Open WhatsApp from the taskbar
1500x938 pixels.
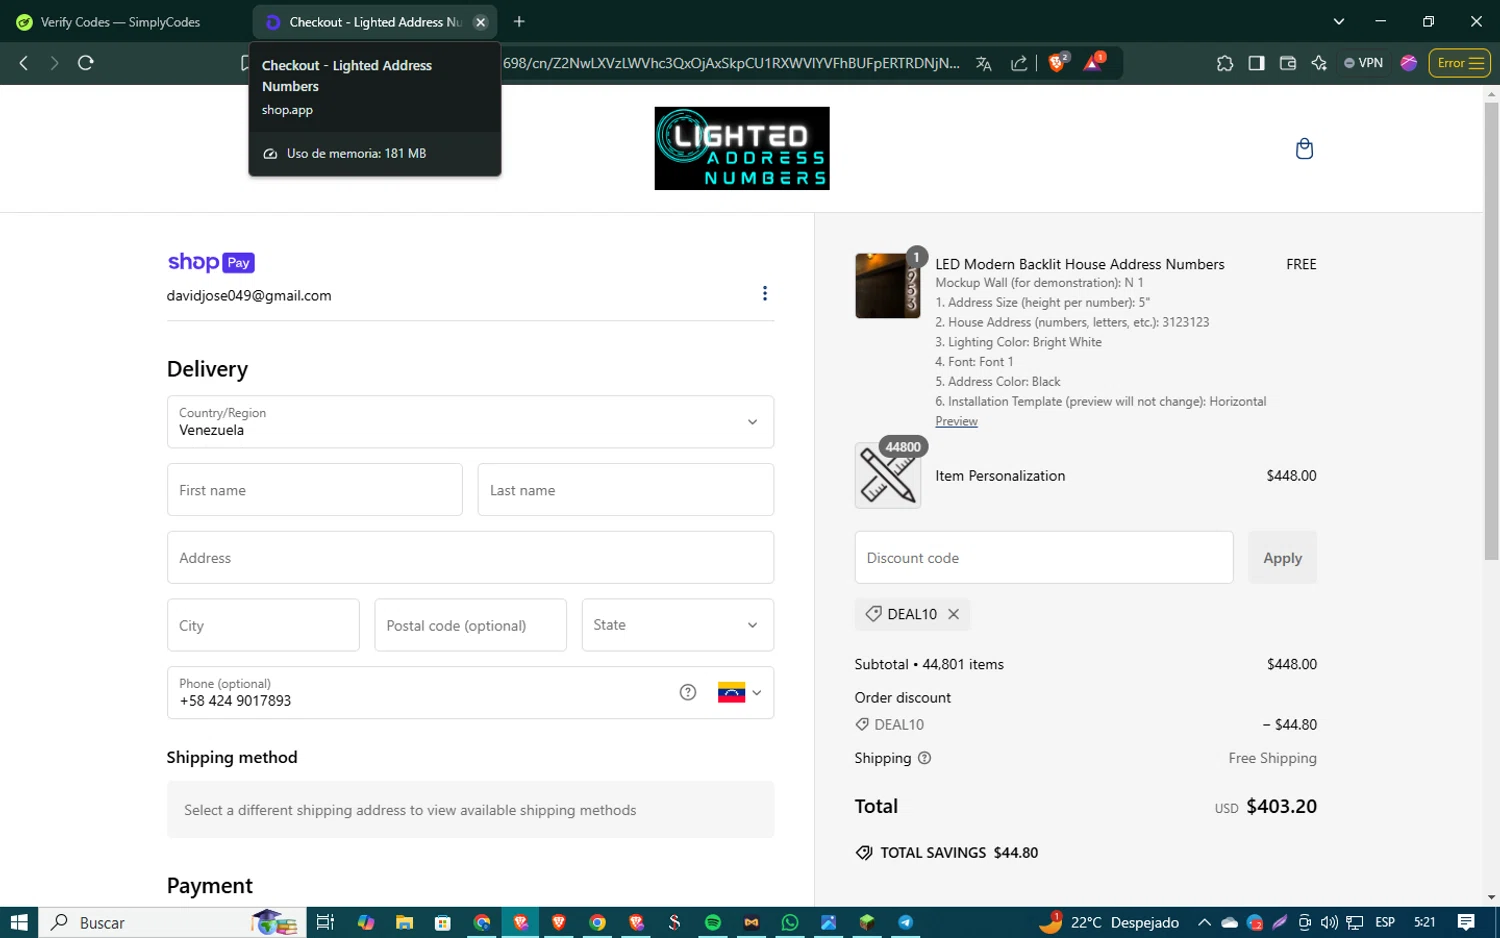coord(790,922)
